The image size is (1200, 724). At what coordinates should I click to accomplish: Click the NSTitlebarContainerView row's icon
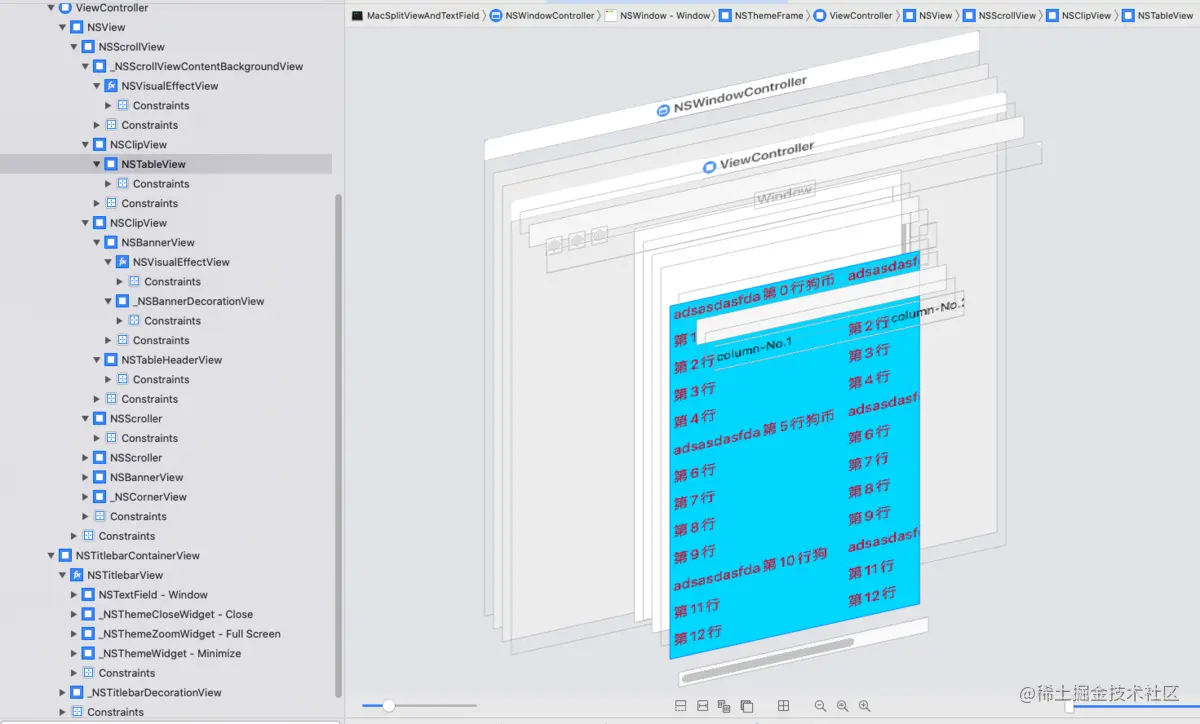click(65, 556)
